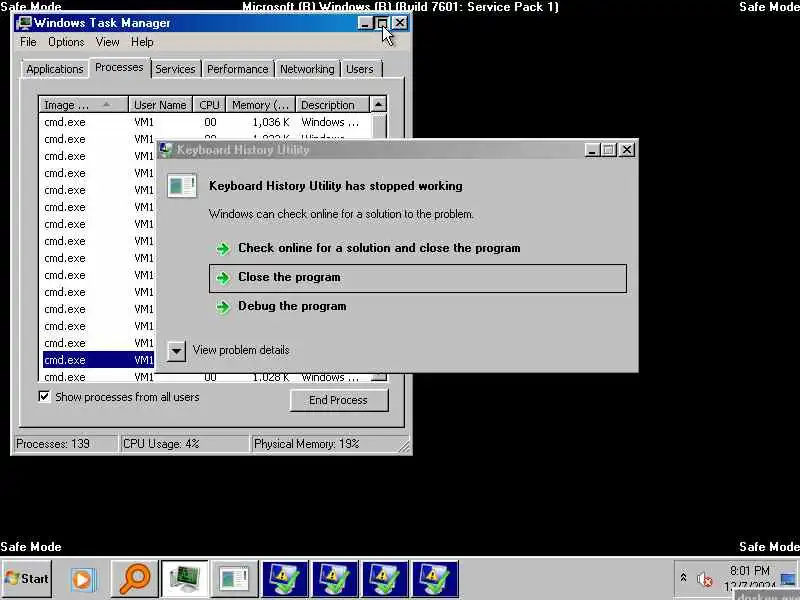Expand View problem details arrow

tap(176, 351)
